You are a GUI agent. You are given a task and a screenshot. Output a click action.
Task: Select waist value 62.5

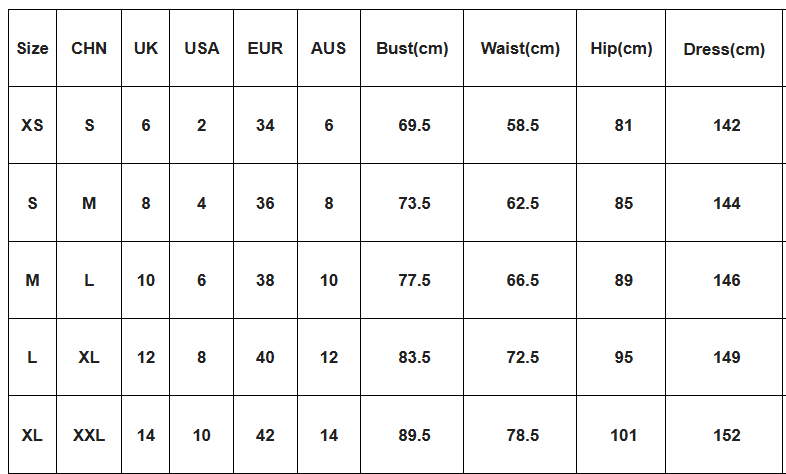coord(522,203)
